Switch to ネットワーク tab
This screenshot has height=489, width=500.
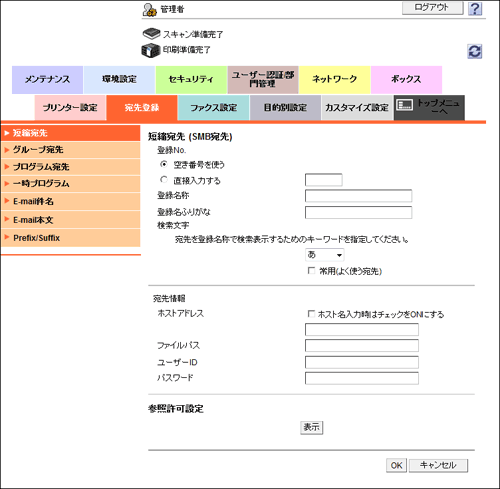335,79
